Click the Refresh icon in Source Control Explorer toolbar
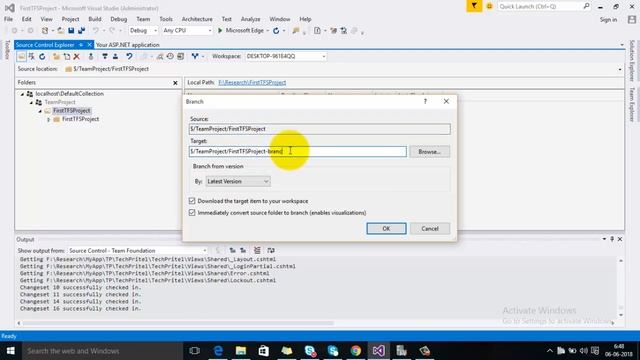 click(42, 56)
